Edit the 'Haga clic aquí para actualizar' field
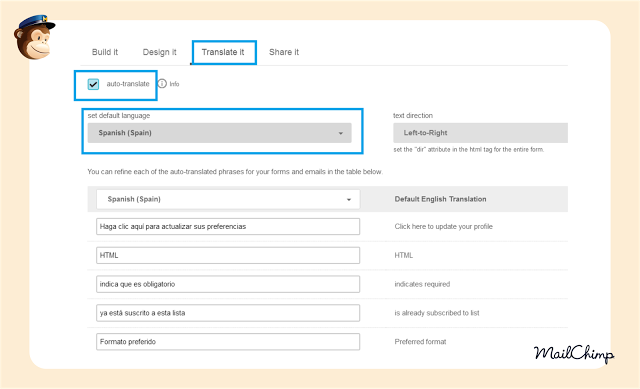The image size is (640, 389). [228, 227]
